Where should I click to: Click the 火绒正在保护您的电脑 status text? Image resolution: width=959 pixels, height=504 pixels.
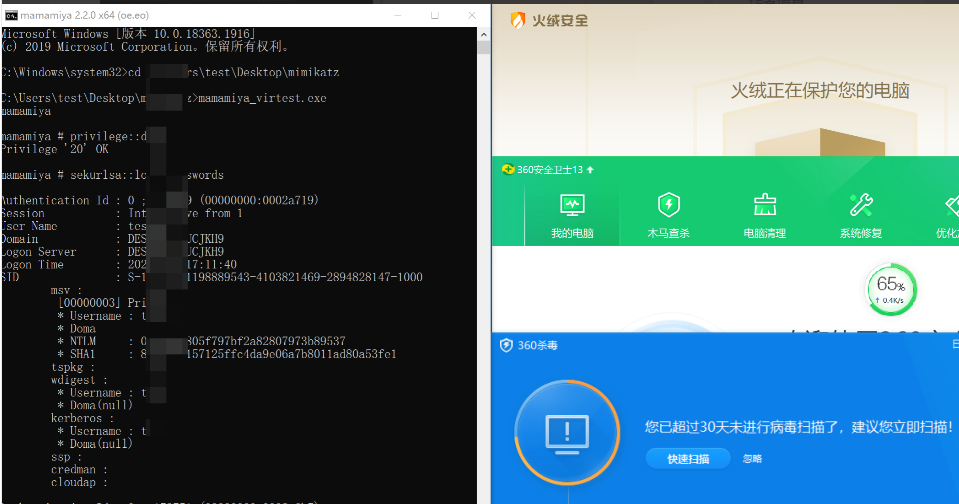coord(820,91)
